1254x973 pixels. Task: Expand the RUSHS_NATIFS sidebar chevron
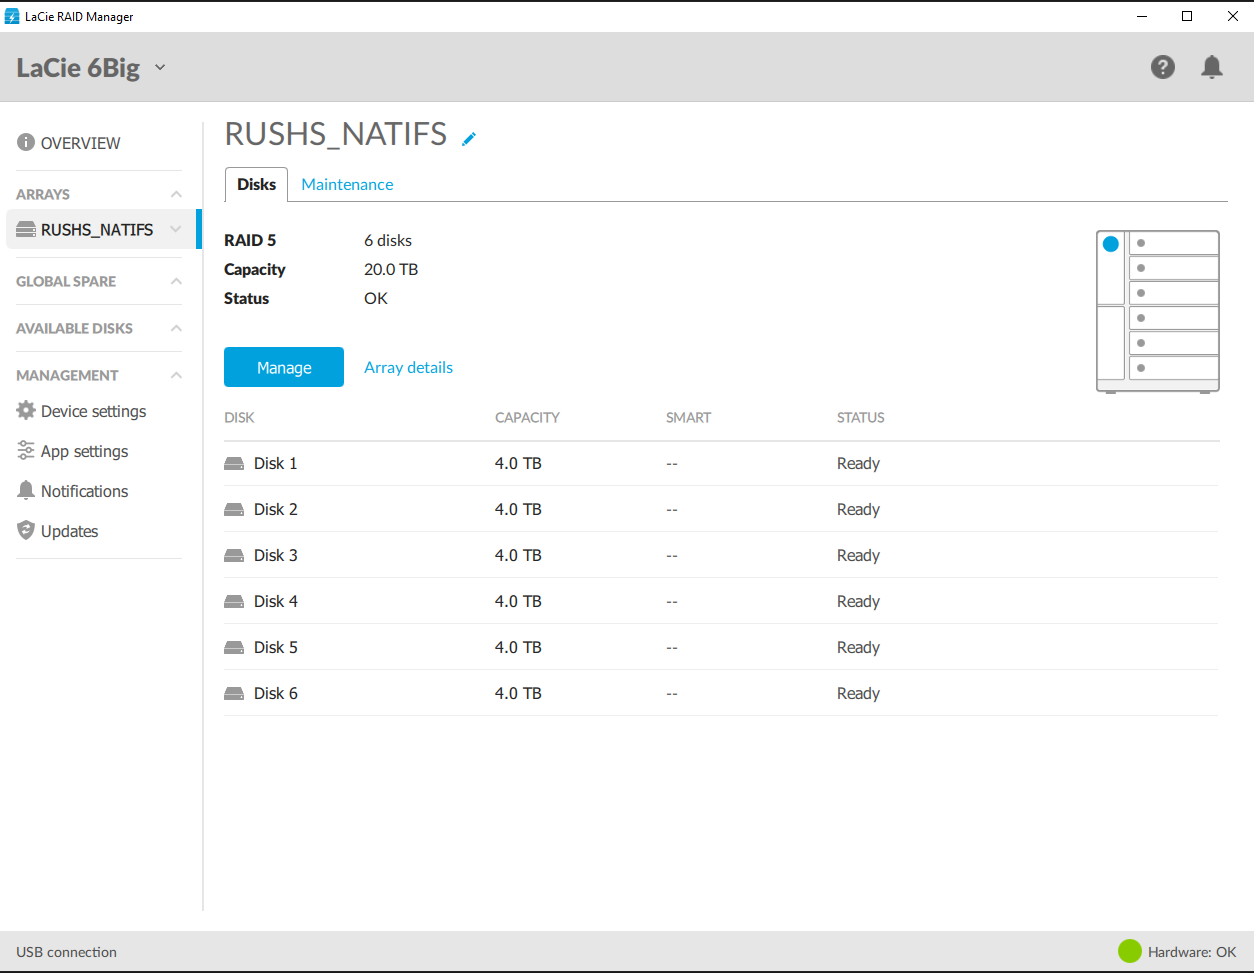point(176,230)
